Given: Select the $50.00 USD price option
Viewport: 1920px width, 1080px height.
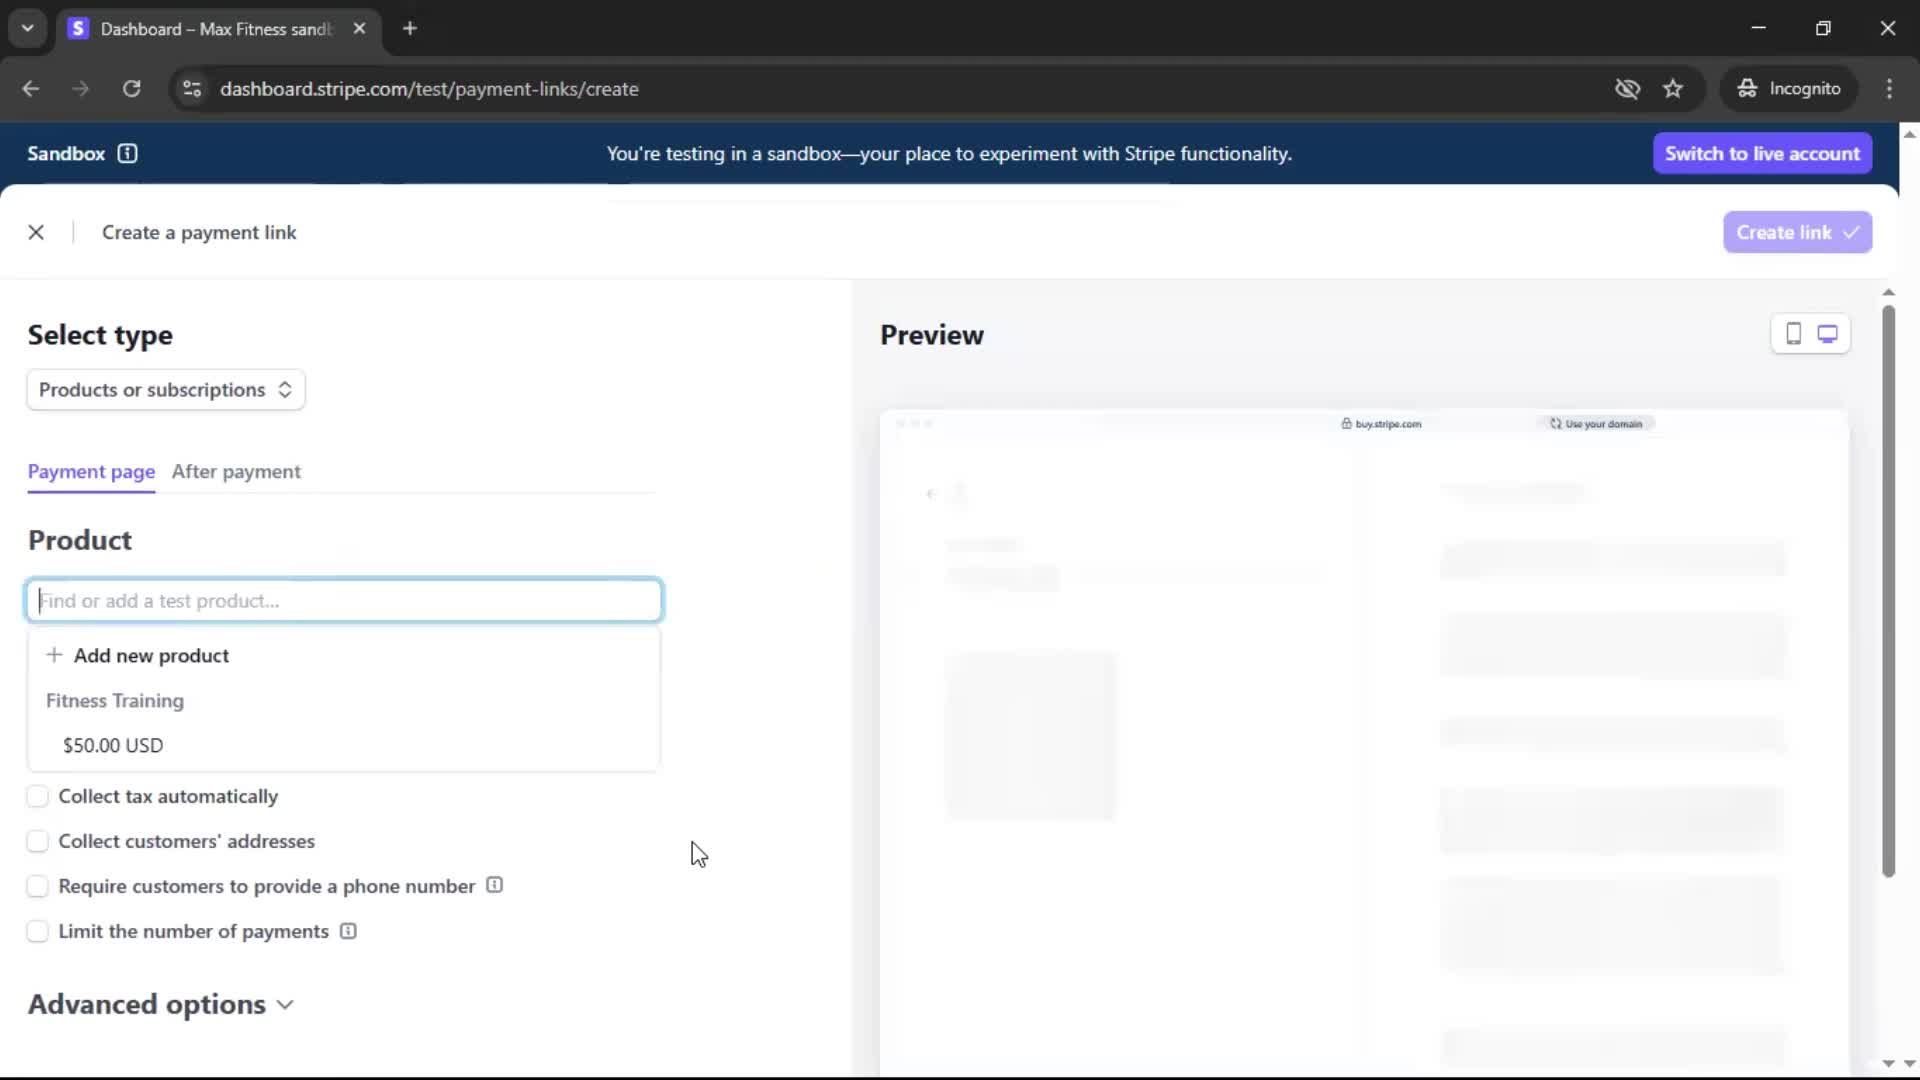Looking at the screenshot, I should tap(113, 745).
